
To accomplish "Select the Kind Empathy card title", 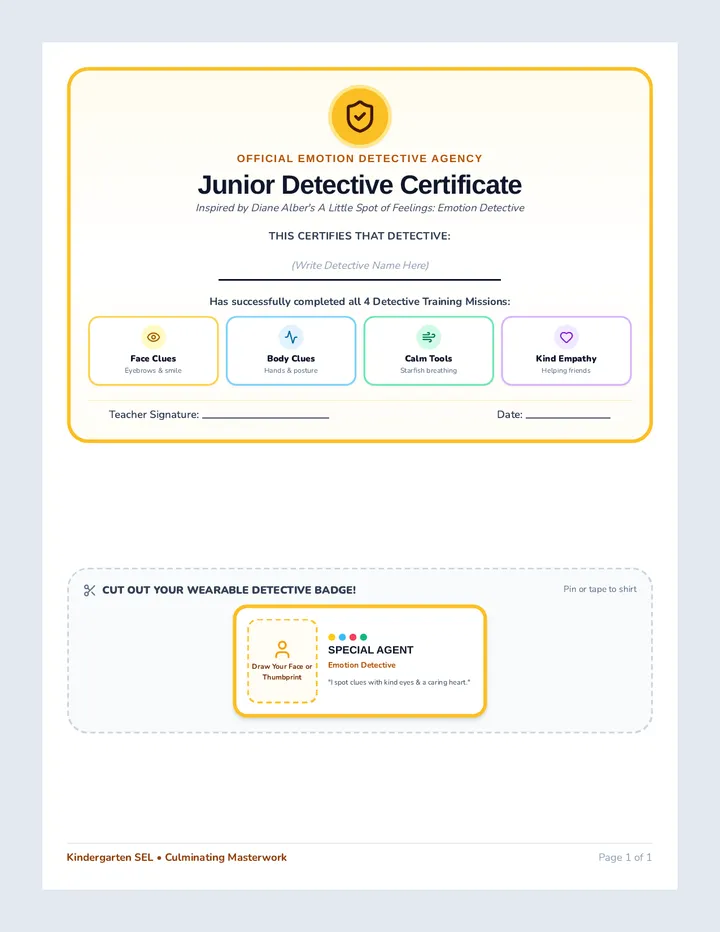I will coord(566,358).
